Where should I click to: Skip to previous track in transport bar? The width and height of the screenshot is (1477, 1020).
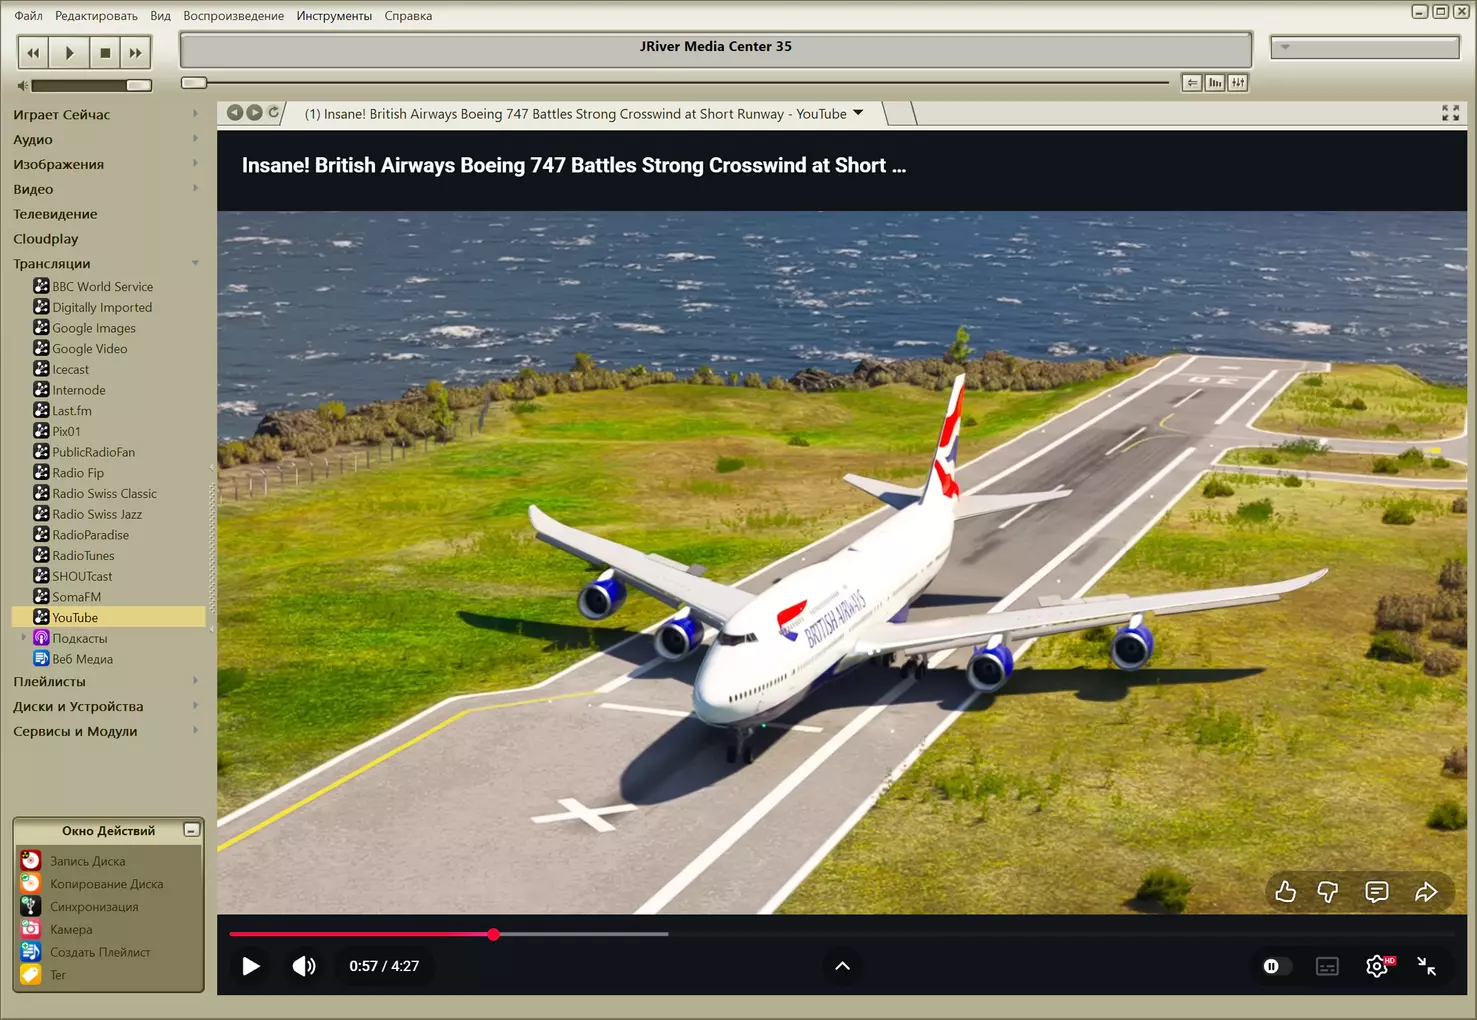[x=33, y=53]
